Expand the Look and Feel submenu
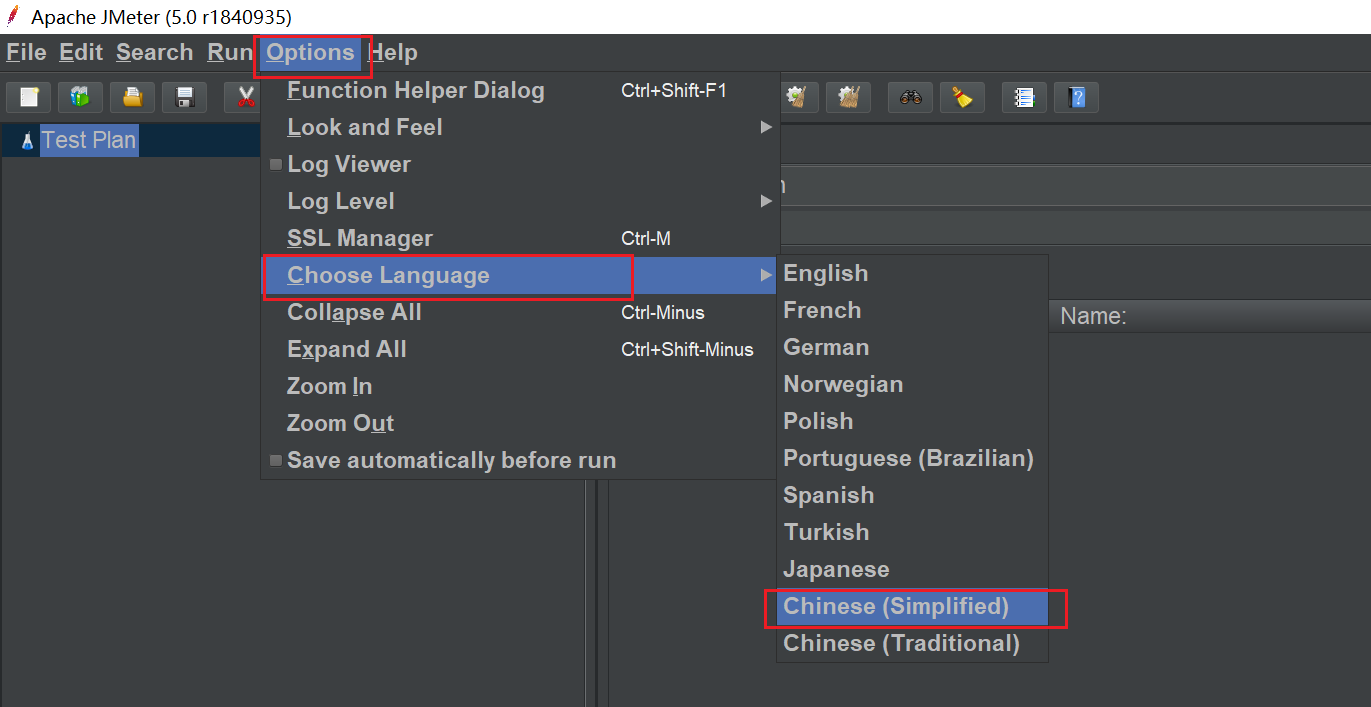The height and width of the screenshot is (707, 1371). (x=519, y=127)
